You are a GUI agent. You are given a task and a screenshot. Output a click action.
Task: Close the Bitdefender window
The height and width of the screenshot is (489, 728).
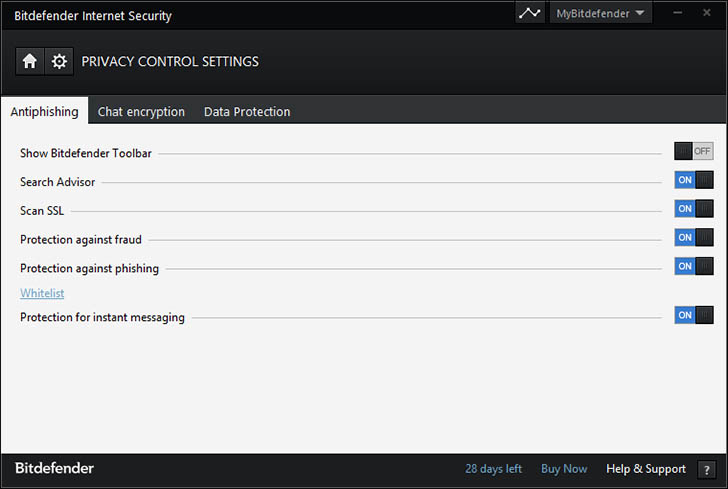point(707,13)
